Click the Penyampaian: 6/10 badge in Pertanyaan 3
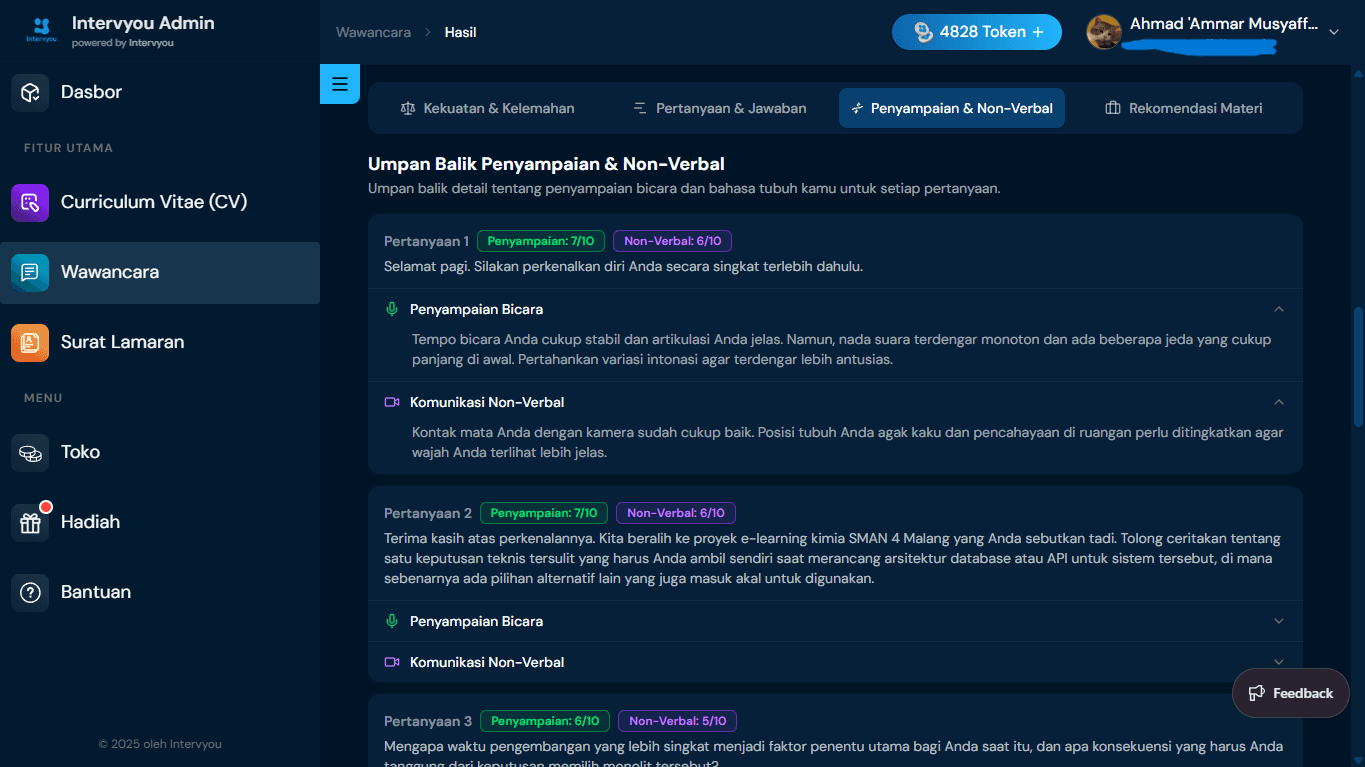Screen dimensions: 1365x767 (545, 721)
